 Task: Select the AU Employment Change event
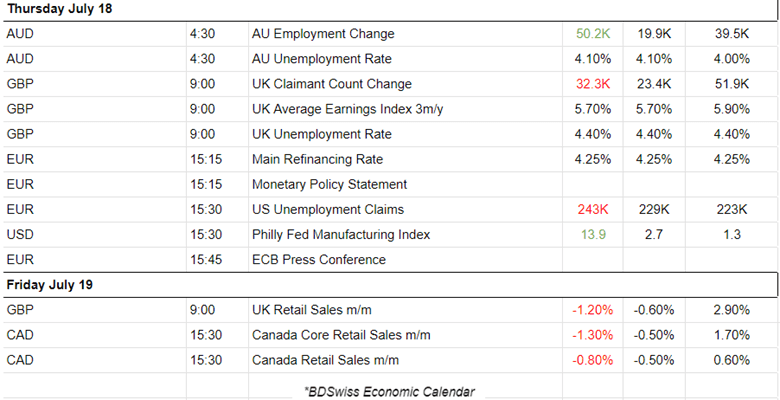pyautogui.click(x=323, y=34)
